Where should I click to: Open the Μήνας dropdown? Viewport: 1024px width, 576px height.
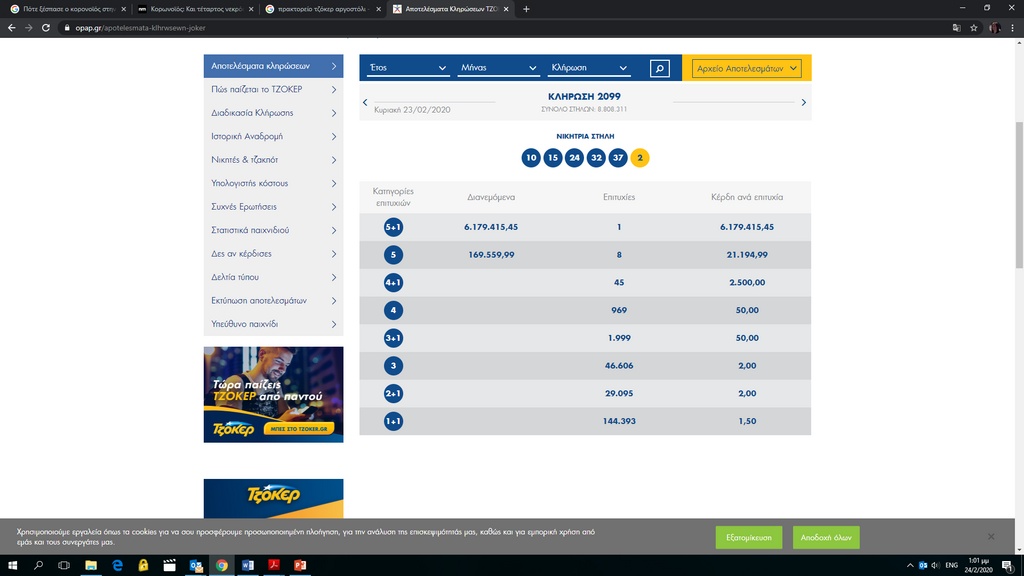498,68
